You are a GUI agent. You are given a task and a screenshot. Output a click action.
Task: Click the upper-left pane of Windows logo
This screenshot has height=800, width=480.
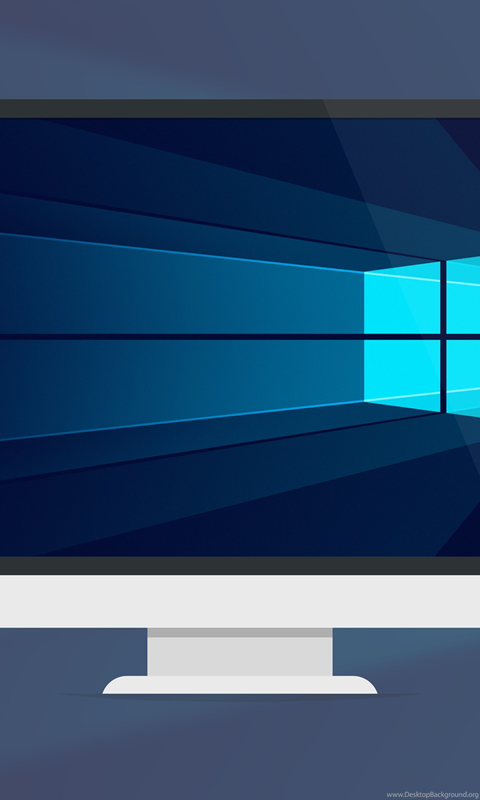pos(402,298)
